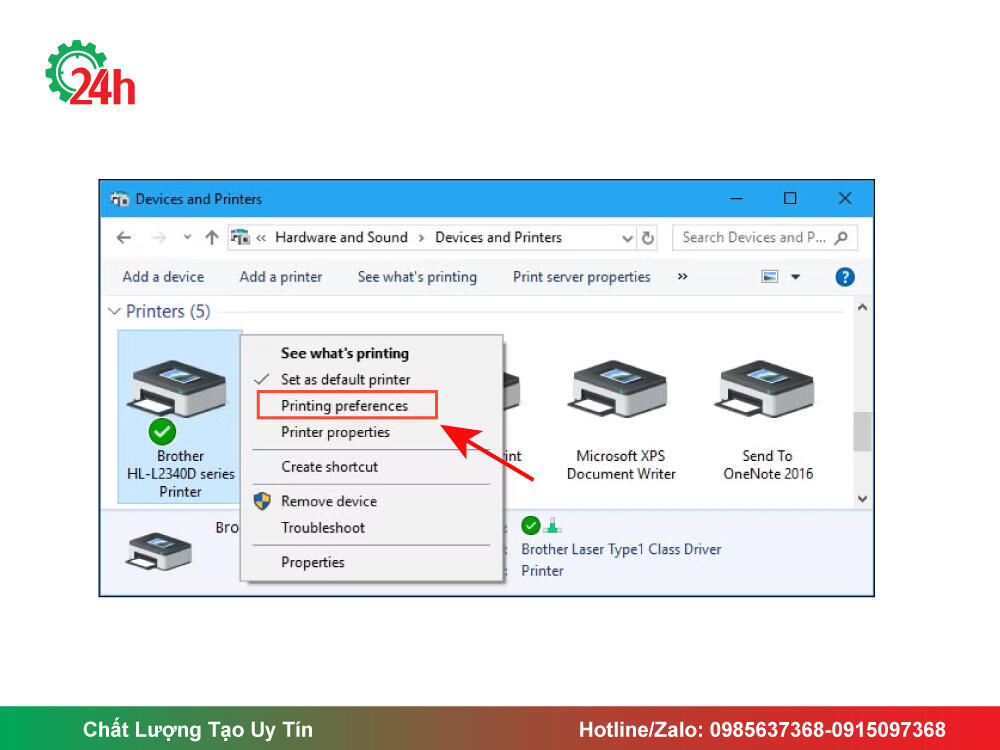Choose See what's printing in context menu
This screenshot has width=1000, height=750.
345,353
